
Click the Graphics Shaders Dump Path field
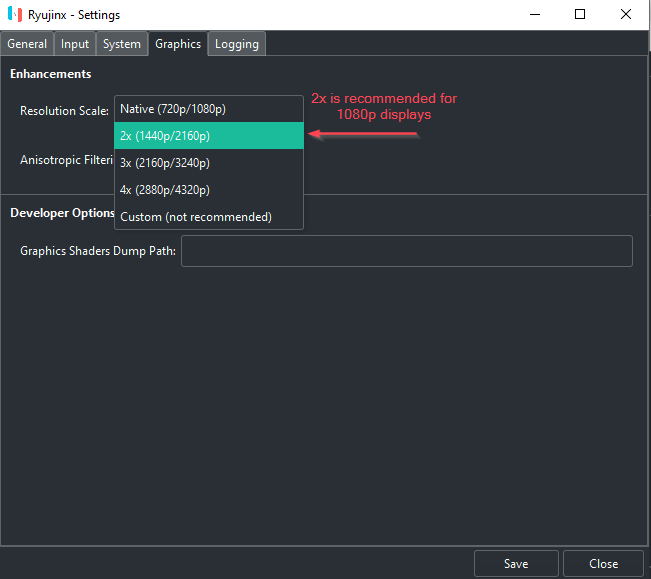tap(406, 251)
